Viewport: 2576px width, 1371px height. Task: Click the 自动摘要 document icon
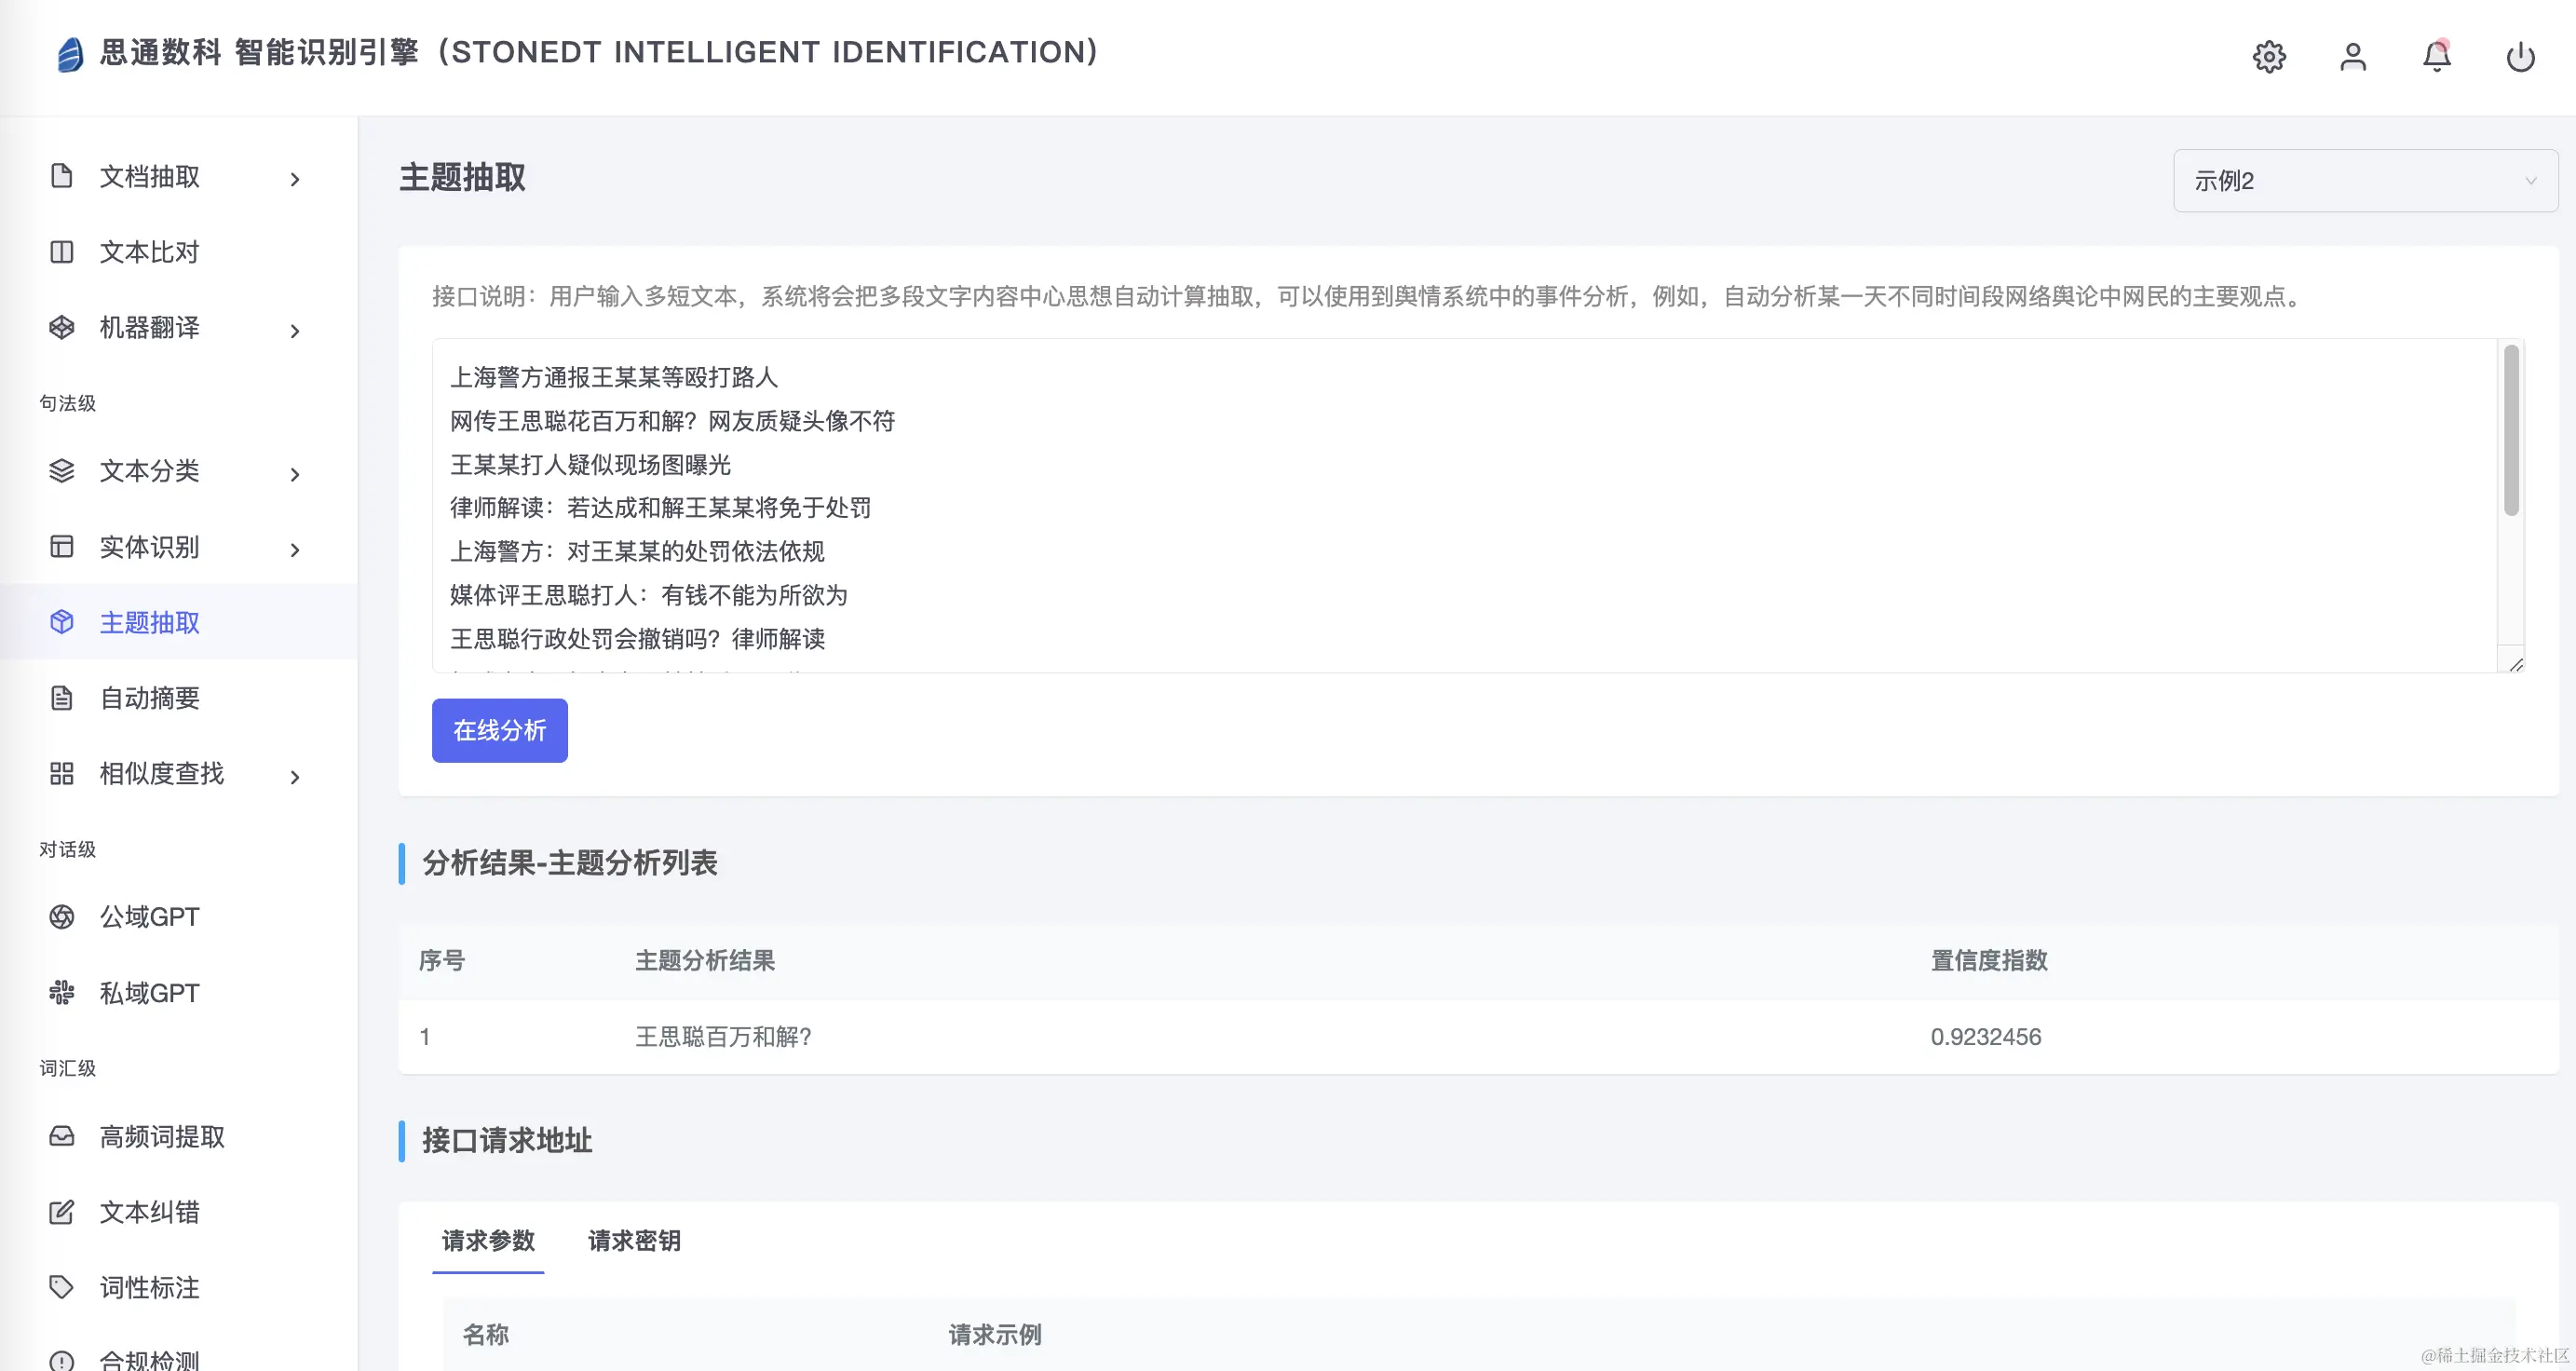click(x=62, y=698)
